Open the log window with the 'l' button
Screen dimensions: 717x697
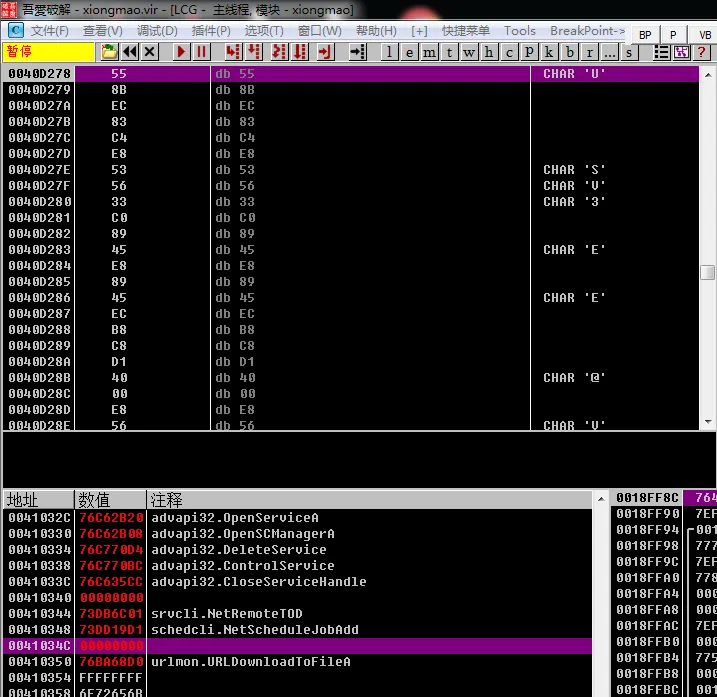tap(390, 52)
